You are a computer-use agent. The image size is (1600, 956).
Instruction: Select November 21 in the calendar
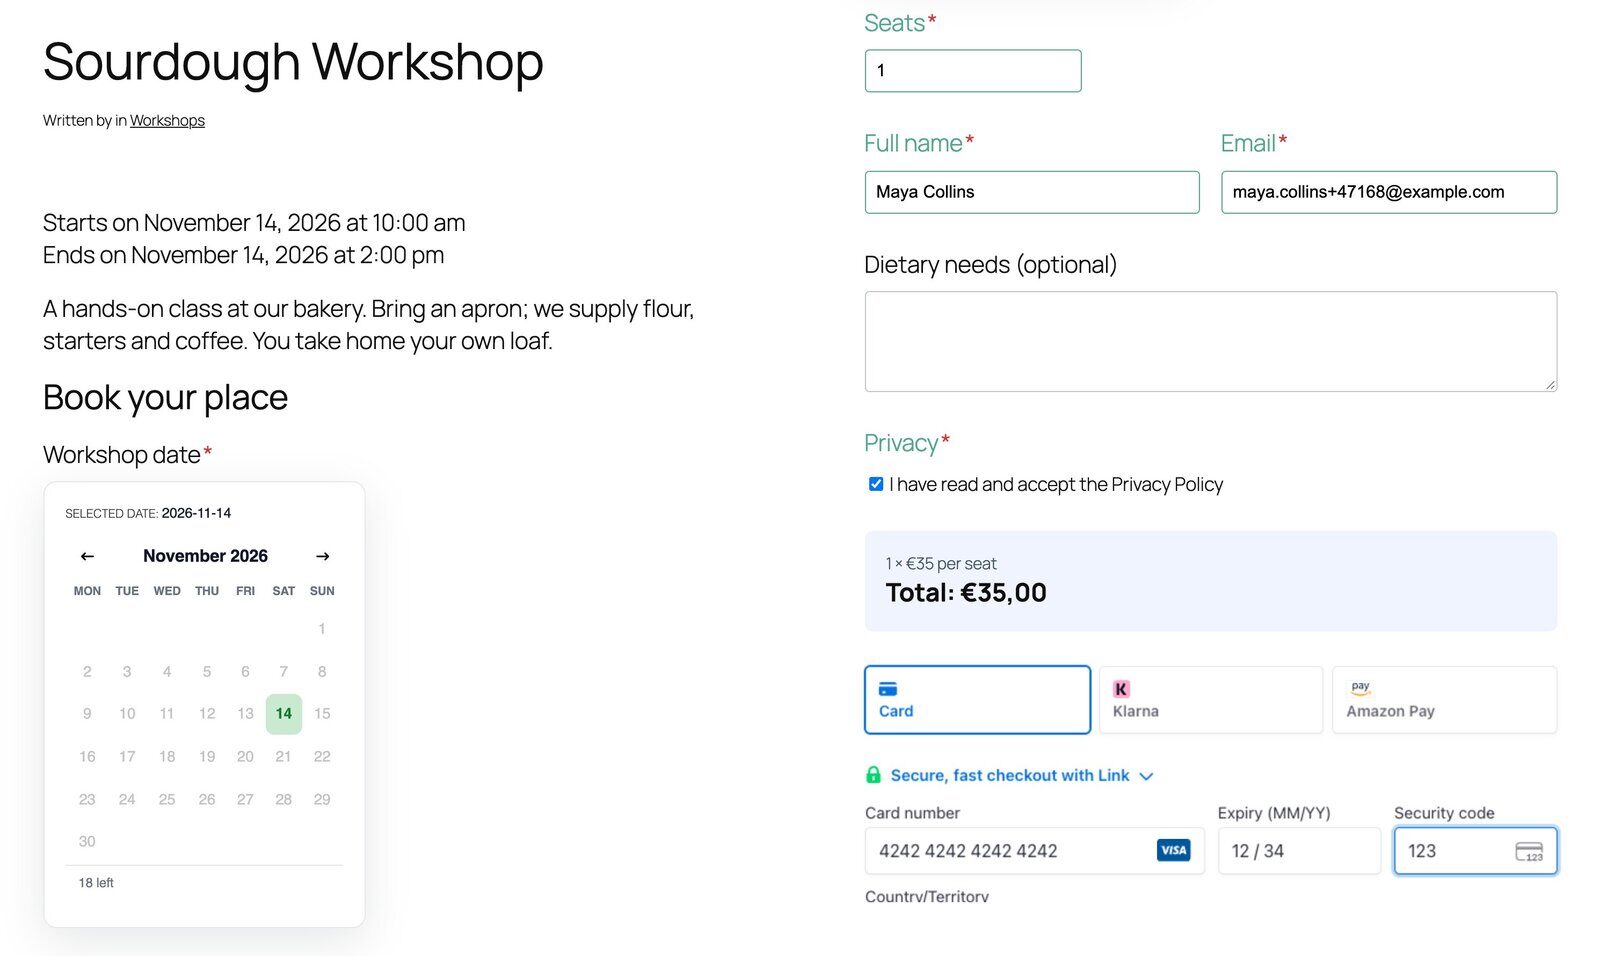pos(283,757)
